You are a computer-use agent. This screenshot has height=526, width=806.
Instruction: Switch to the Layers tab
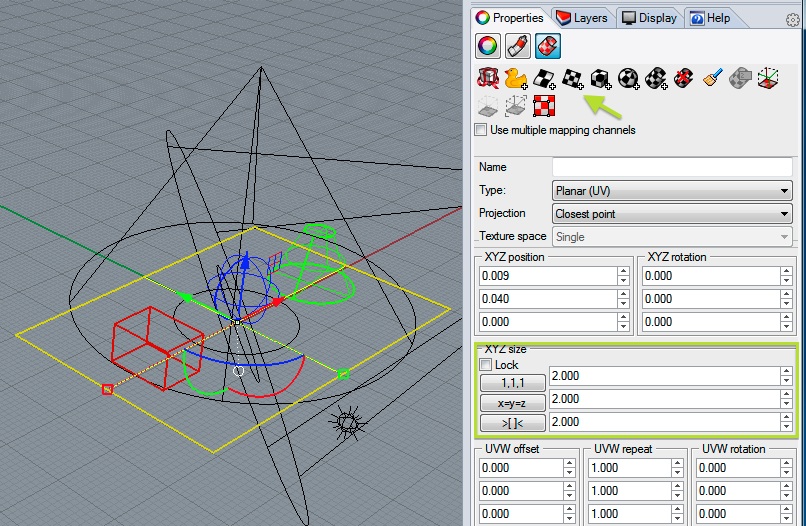(582, 17)
